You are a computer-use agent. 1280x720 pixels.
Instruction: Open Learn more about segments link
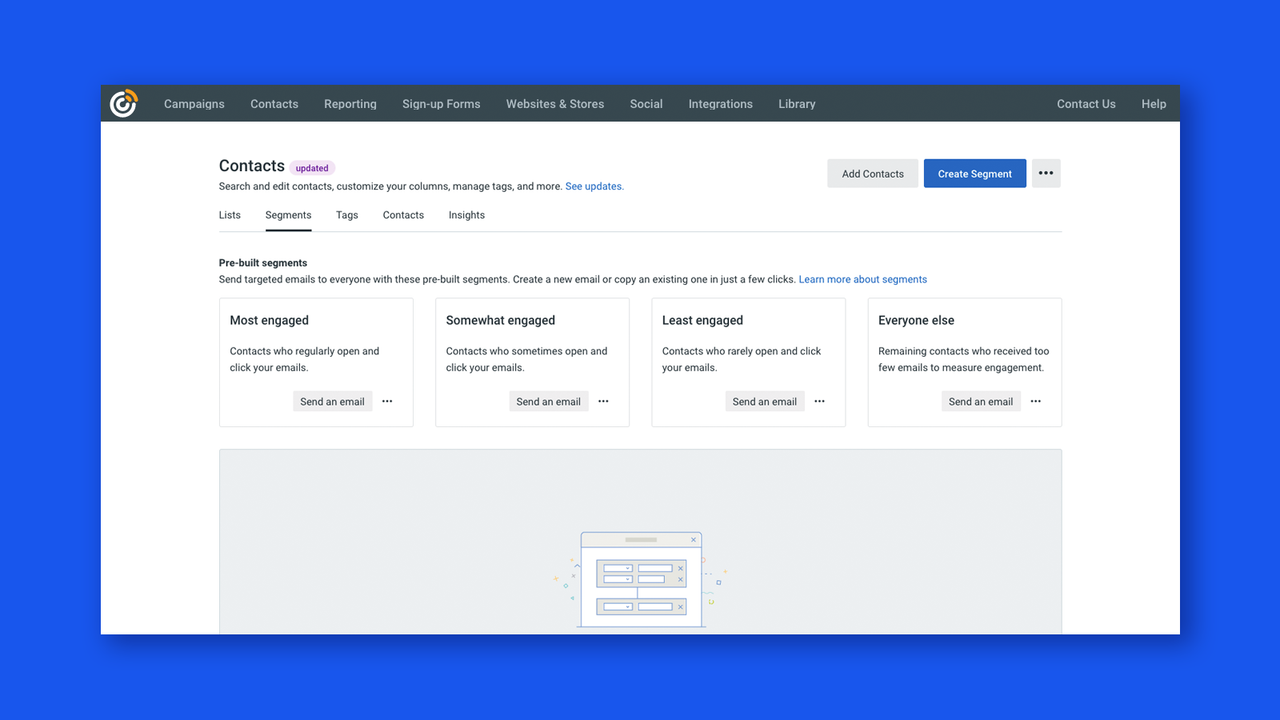[863, 279]
